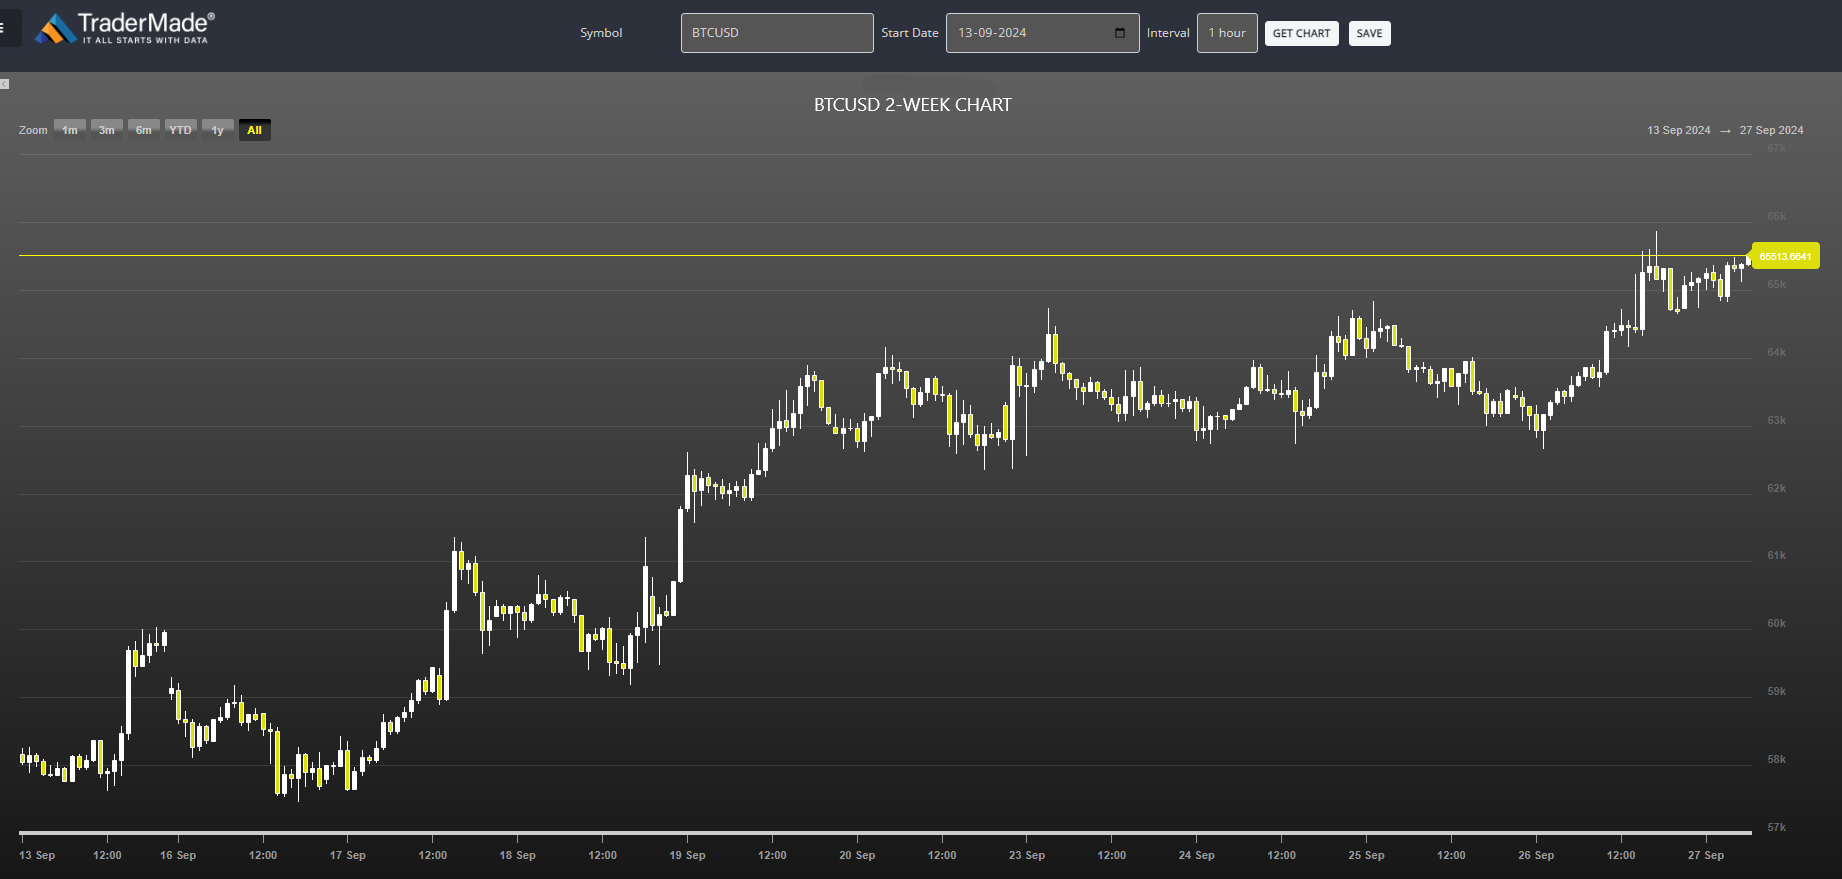Click the 63k price axis label
The width and height of the screenshot is (1842, 879).
(x=1776, y=420)
